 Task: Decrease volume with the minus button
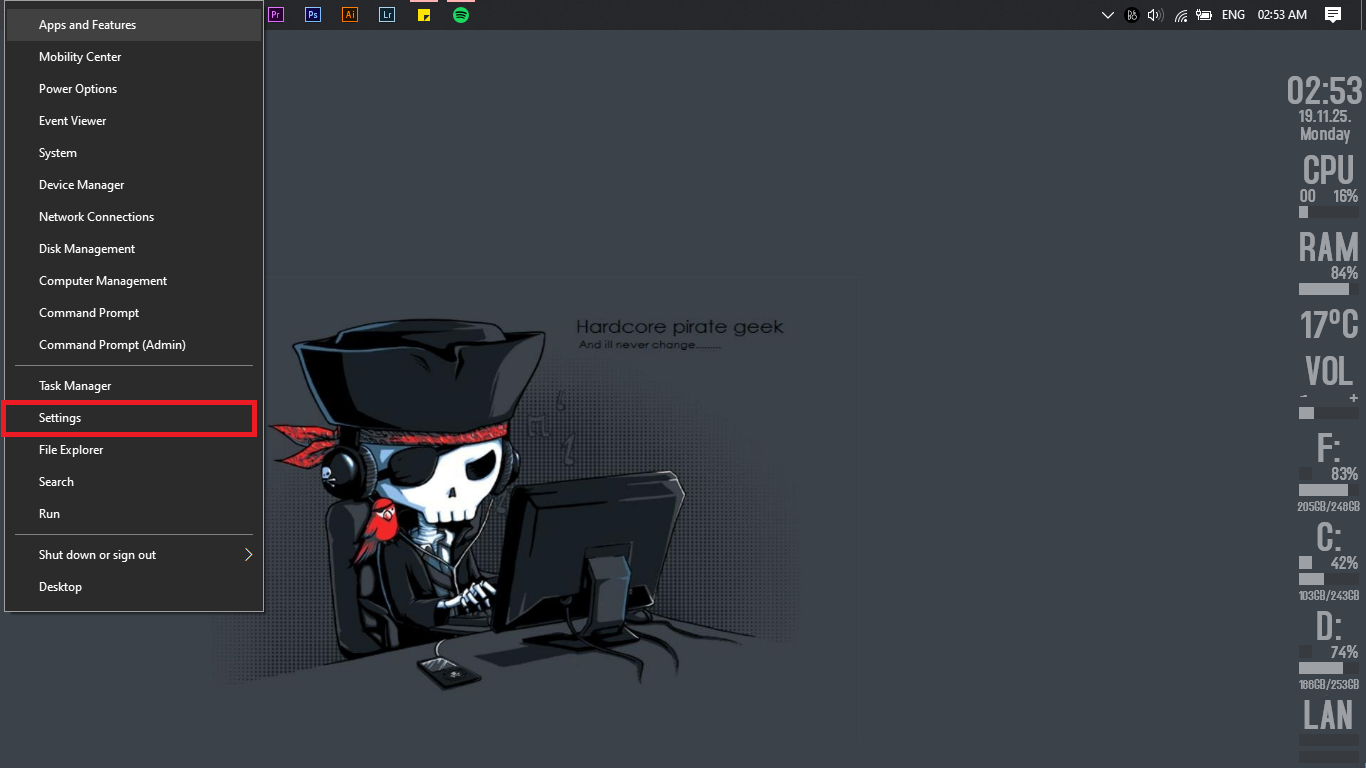(x=1304, y=399)
